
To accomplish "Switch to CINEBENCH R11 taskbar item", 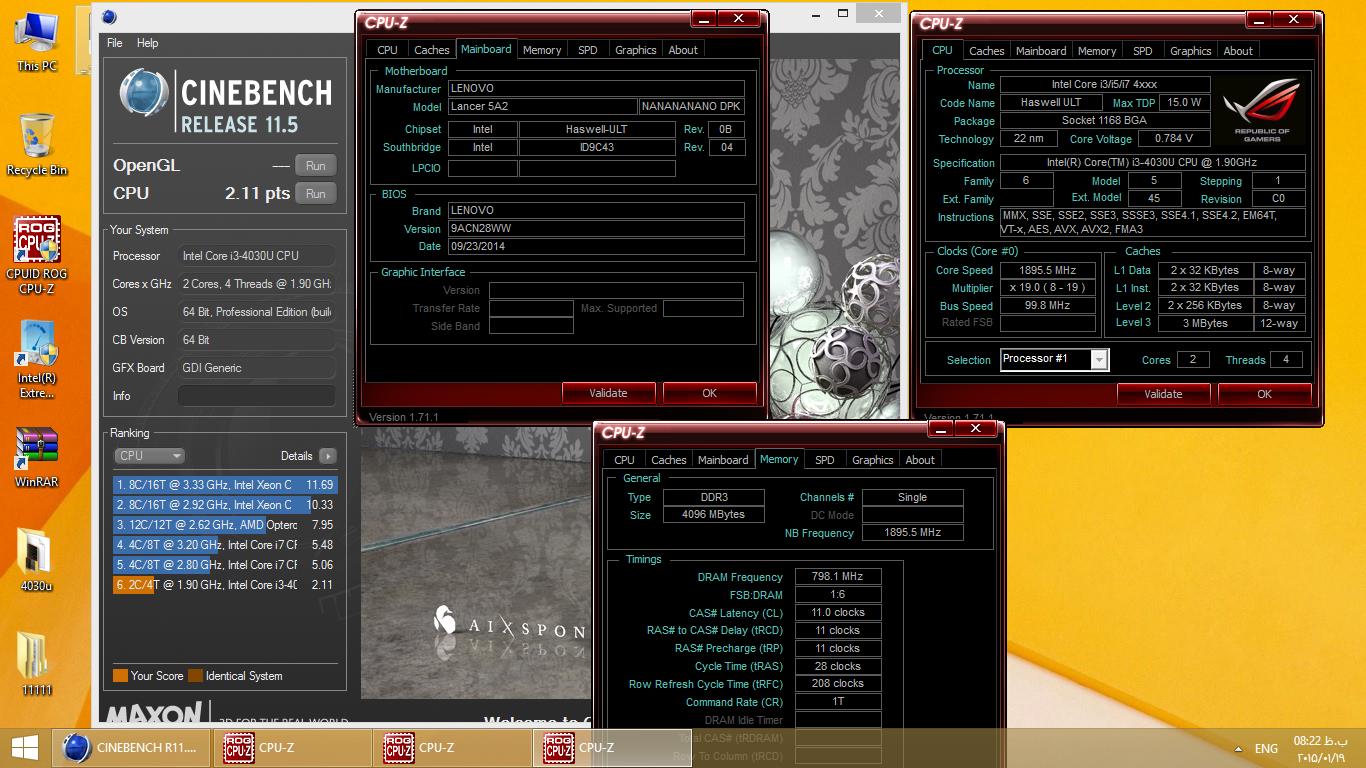I will [x=132, y=748].
